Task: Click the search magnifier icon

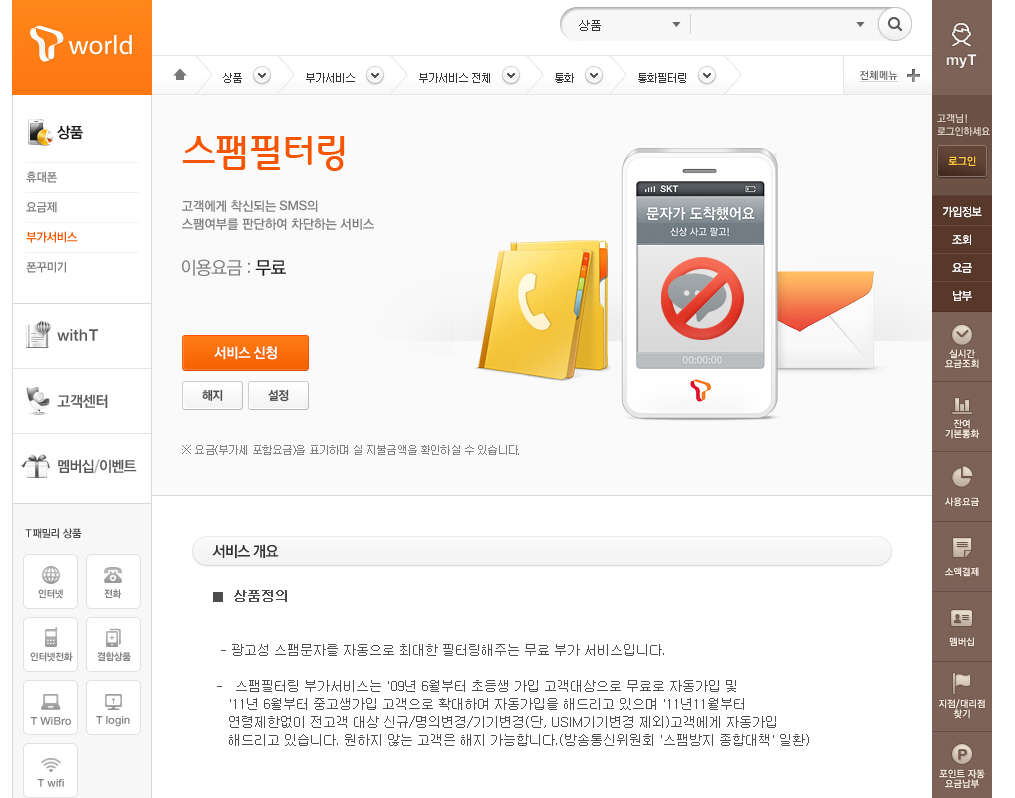Action: click(x=895, y=25)
